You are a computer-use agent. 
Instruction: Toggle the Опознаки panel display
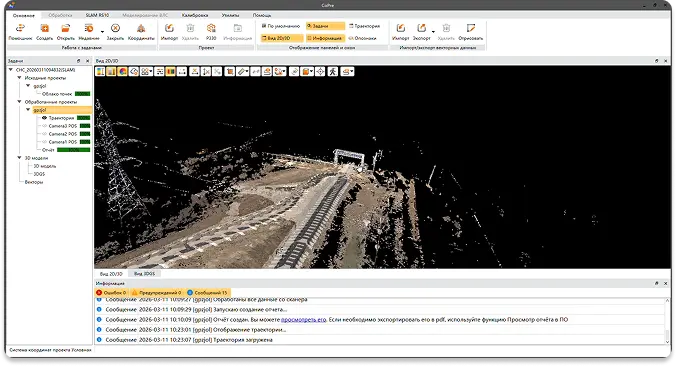click(363, 38)
